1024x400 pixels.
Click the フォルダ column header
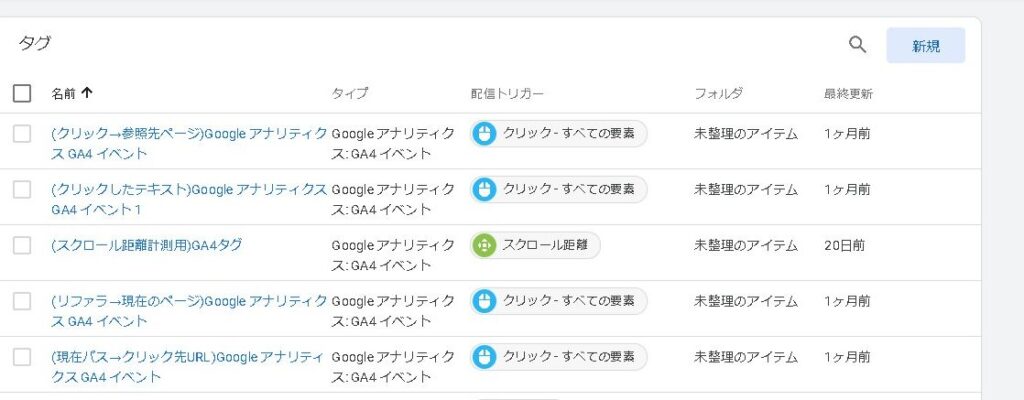(x=718, y=94)
